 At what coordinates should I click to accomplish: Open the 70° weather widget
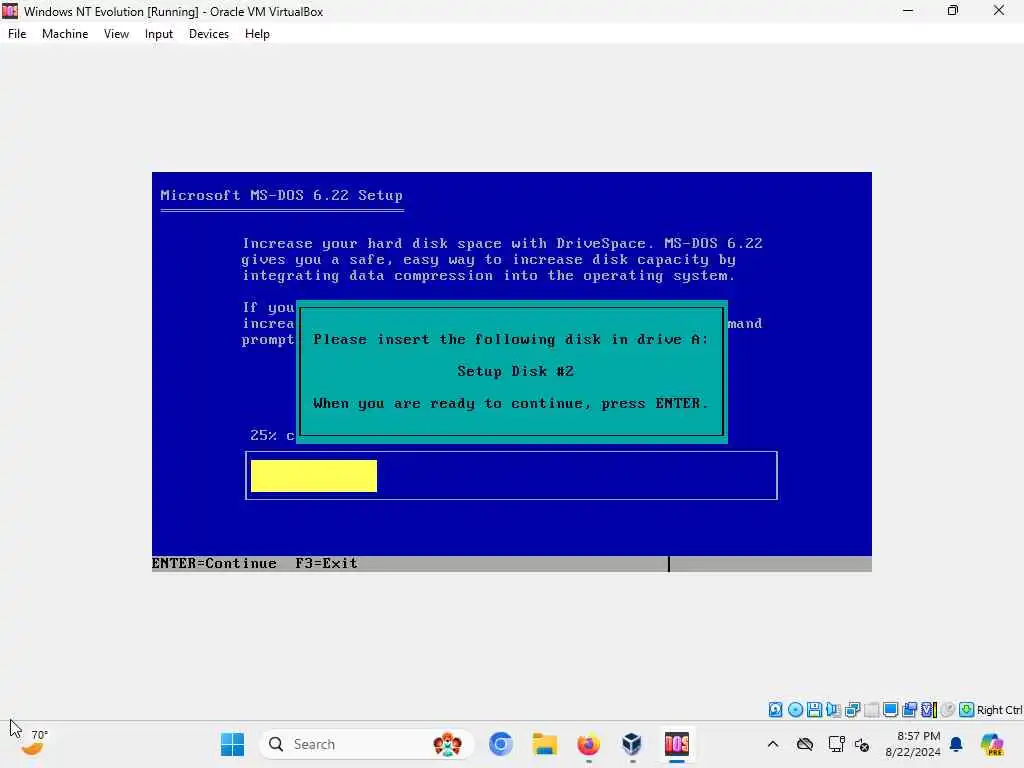coord(33,743)
